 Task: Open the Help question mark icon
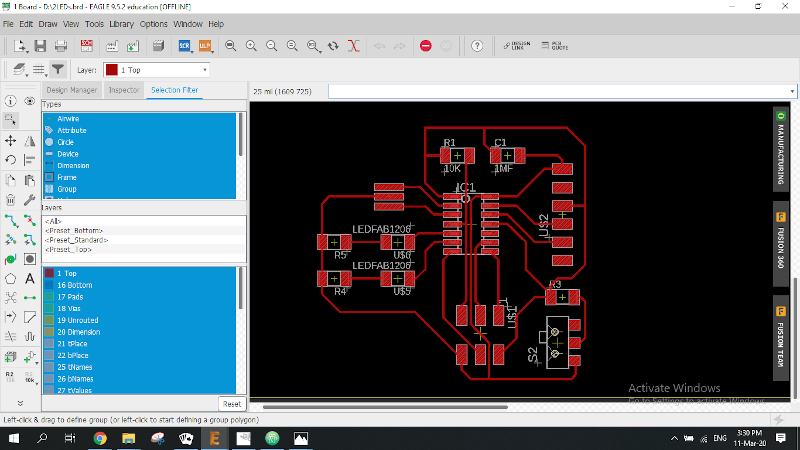(477, 46)
